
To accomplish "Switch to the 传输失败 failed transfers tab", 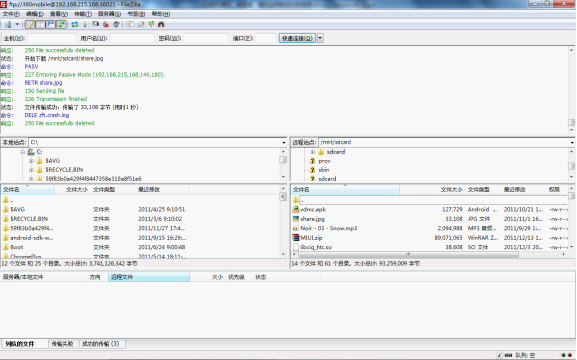I will (63, 344).
